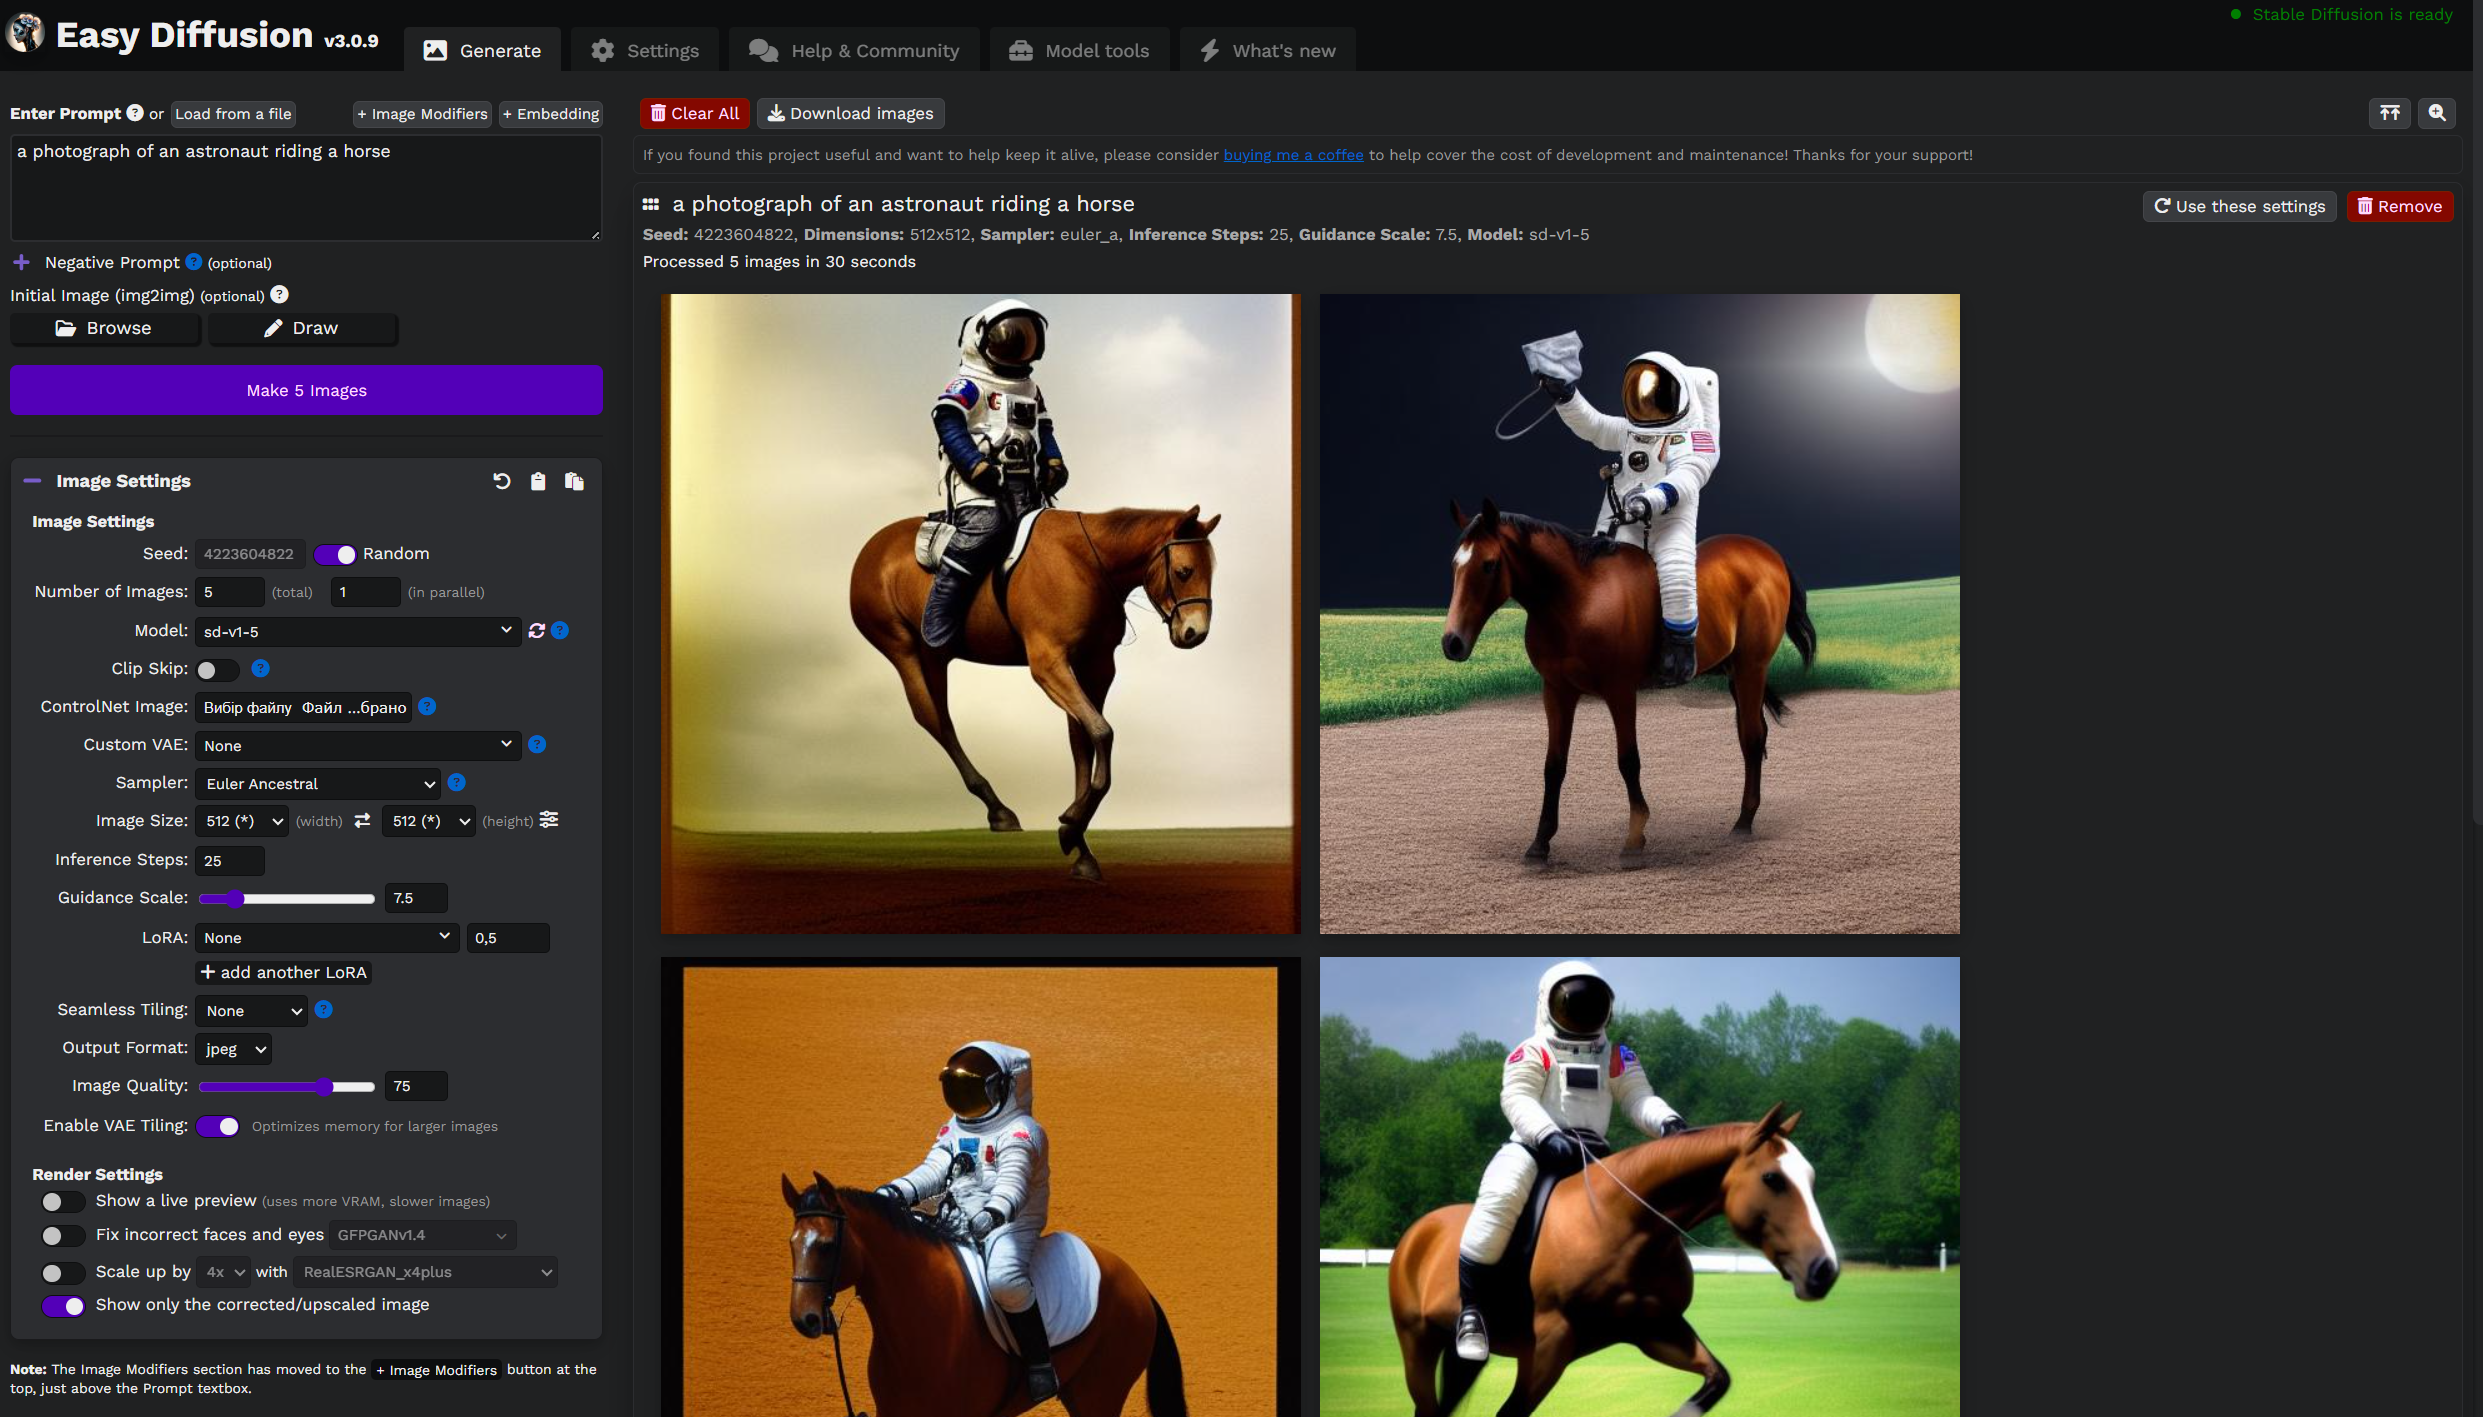The image size is (2483, 1417).
Task: Click the help icon next to Sampler
Action: 457,782
